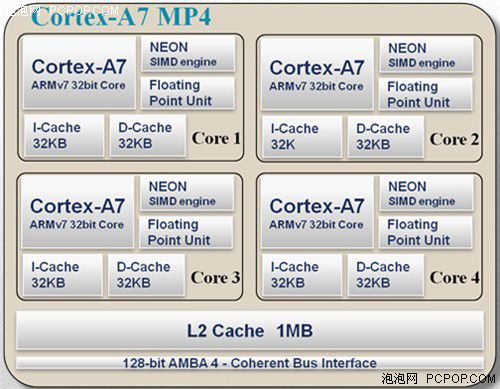Select the I-Cache 32K block in Core 2

click(302, 136)
